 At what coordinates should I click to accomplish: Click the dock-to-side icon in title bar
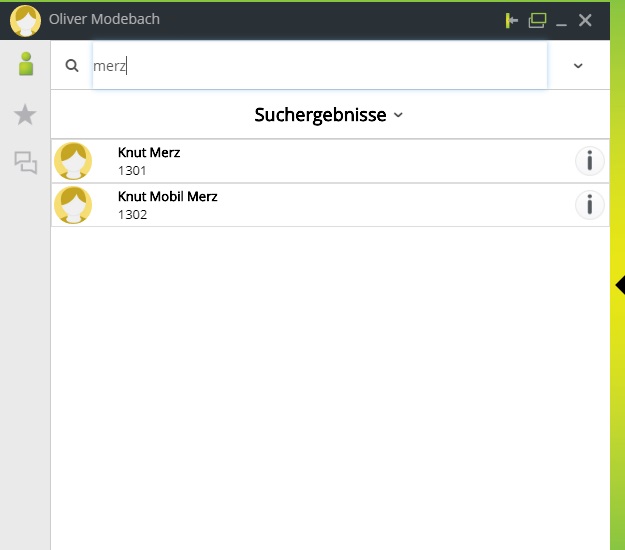[512, 20]
